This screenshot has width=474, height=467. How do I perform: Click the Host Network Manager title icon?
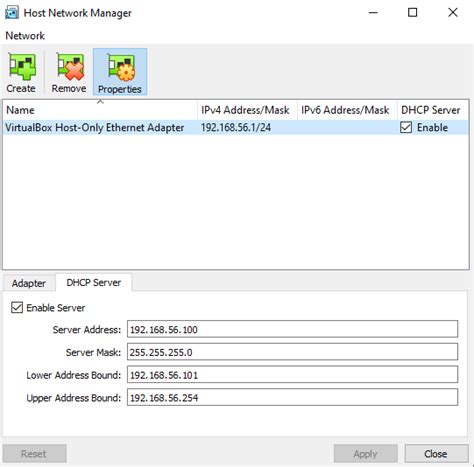point(12,13)
